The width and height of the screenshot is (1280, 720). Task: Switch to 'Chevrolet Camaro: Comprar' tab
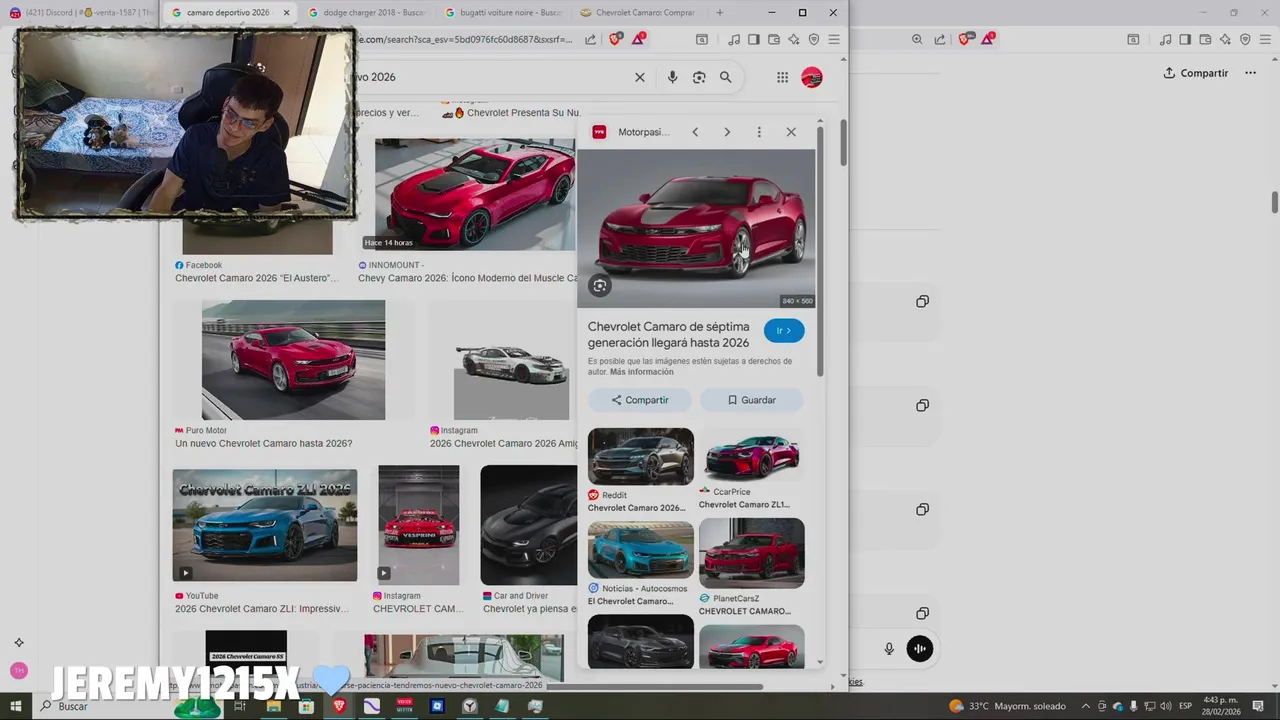[637, 13]
